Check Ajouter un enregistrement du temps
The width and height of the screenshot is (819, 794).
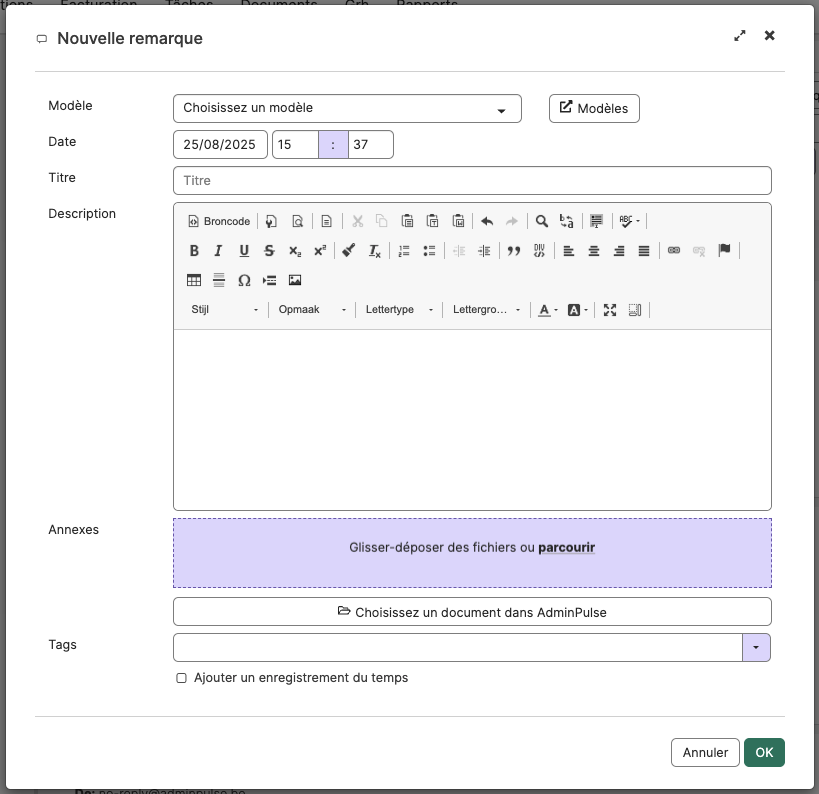181,678
